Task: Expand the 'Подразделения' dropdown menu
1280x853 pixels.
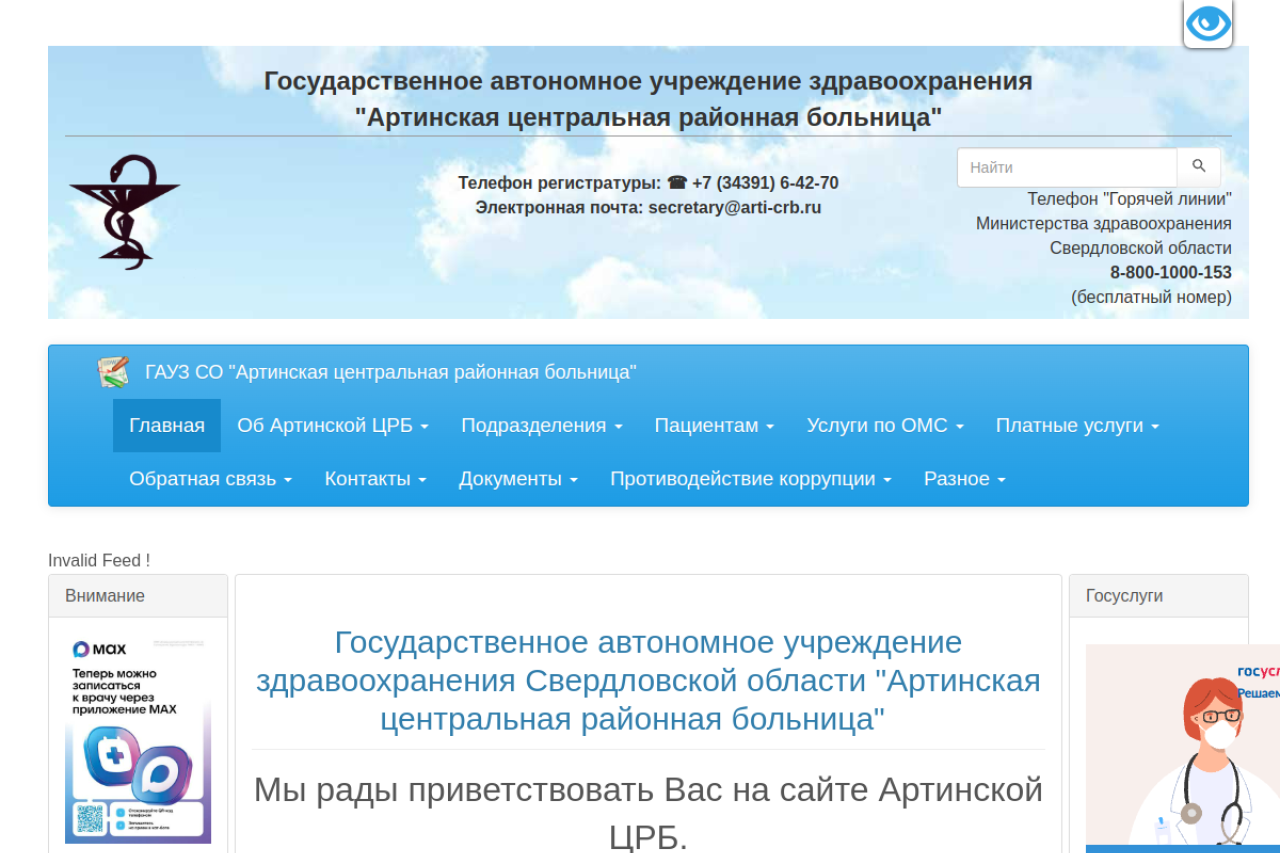Action: pyautogui.click(x=541, y=426)
